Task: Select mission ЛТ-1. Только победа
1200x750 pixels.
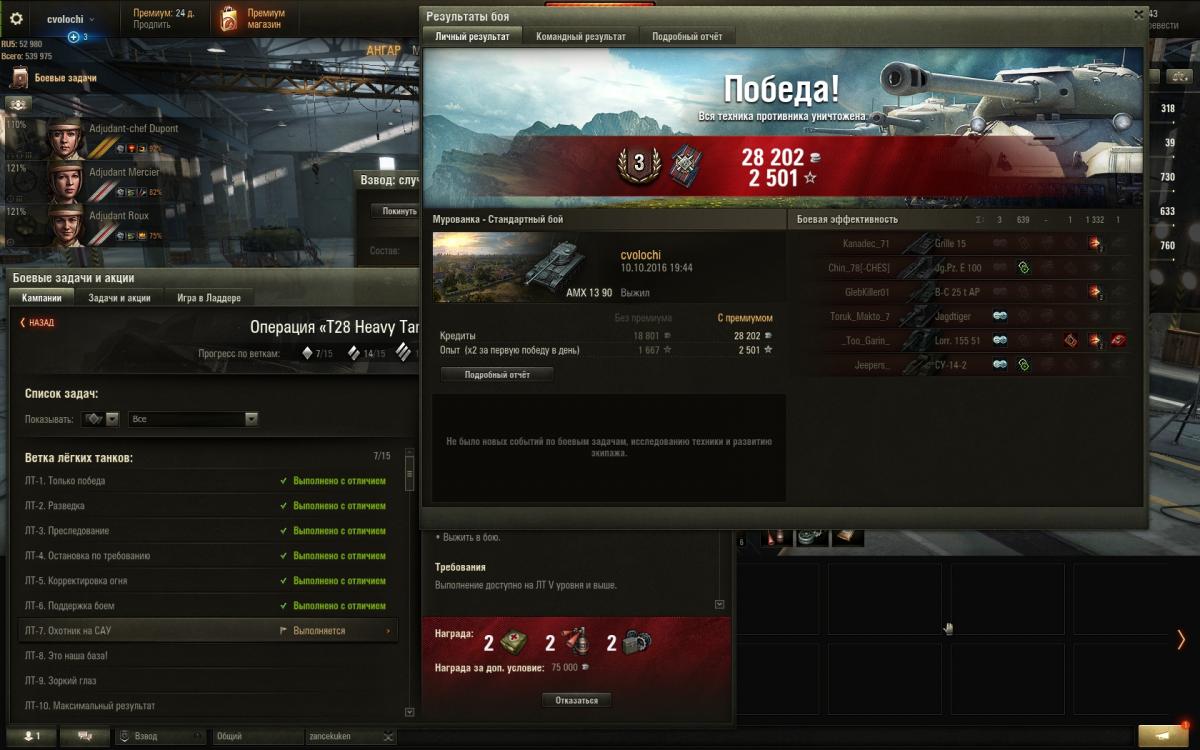Action: [208, 481]
